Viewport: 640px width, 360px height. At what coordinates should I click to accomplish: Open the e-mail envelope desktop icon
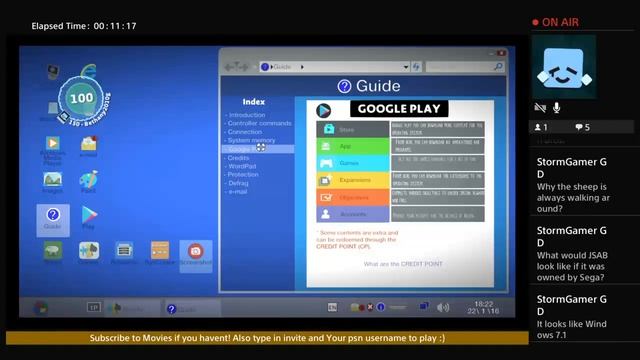(89, 147)
